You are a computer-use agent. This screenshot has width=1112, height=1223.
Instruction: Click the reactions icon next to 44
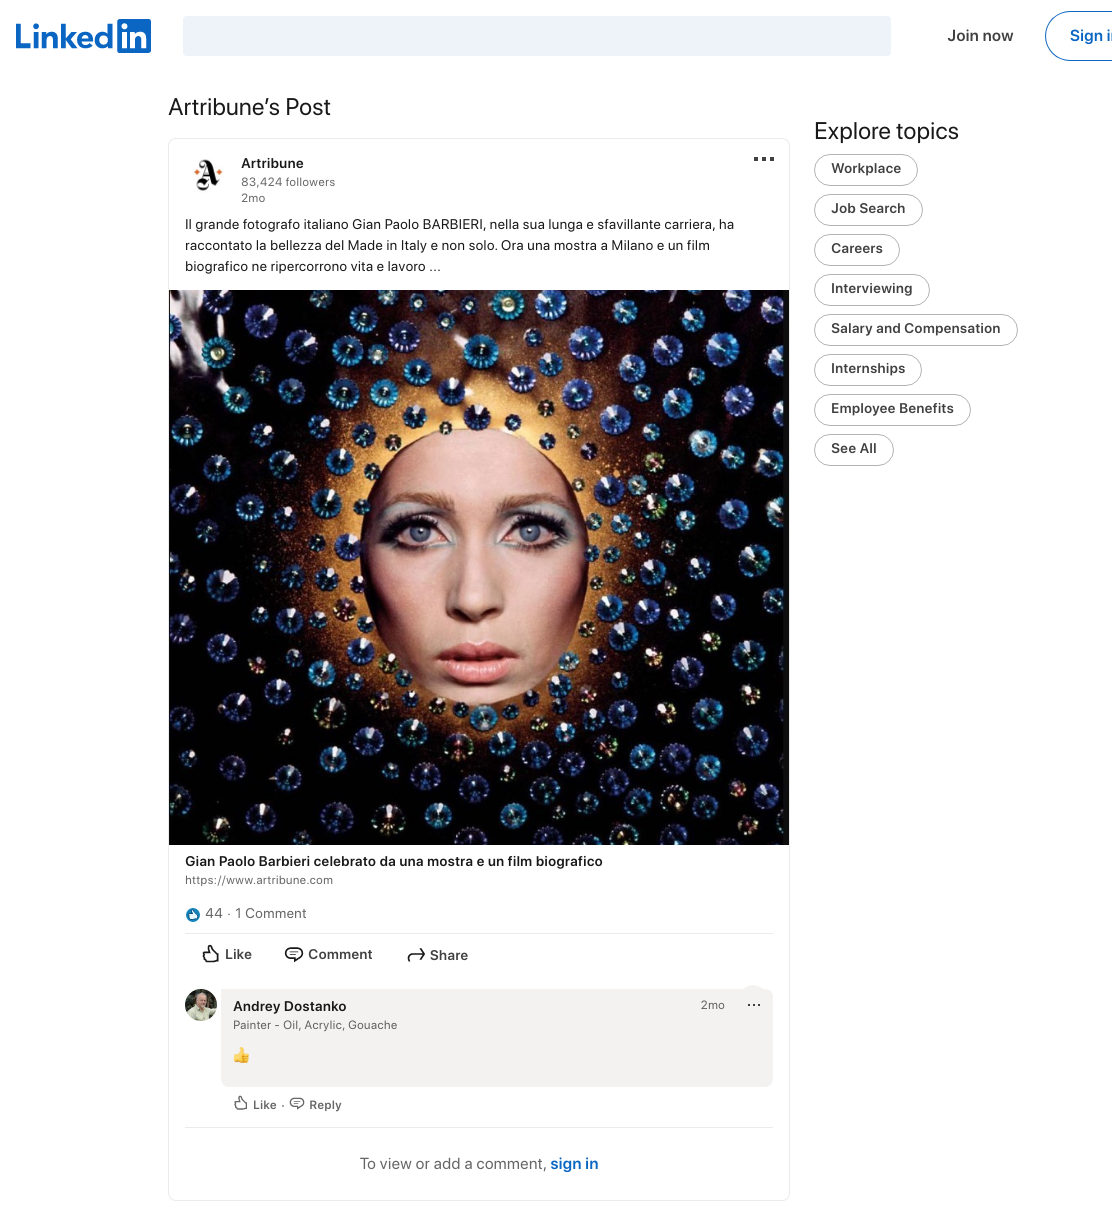(x=193, y=914)
